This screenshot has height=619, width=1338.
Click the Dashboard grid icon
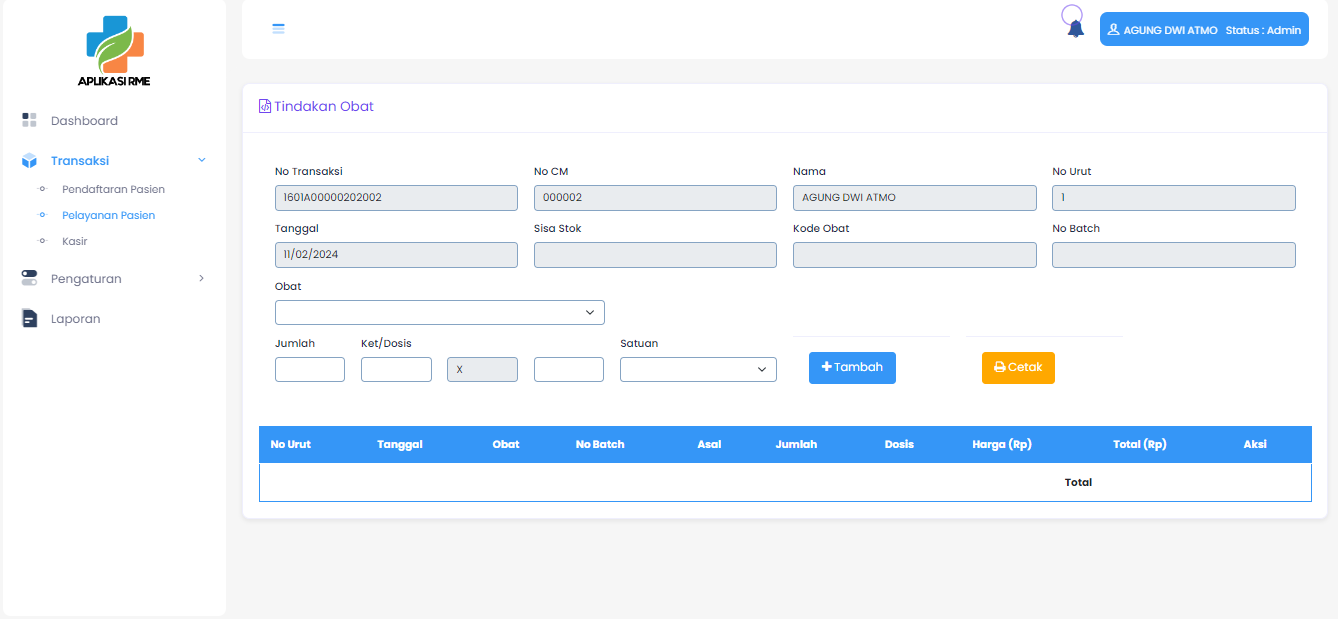pyautogui.click(x=29, y=121)
